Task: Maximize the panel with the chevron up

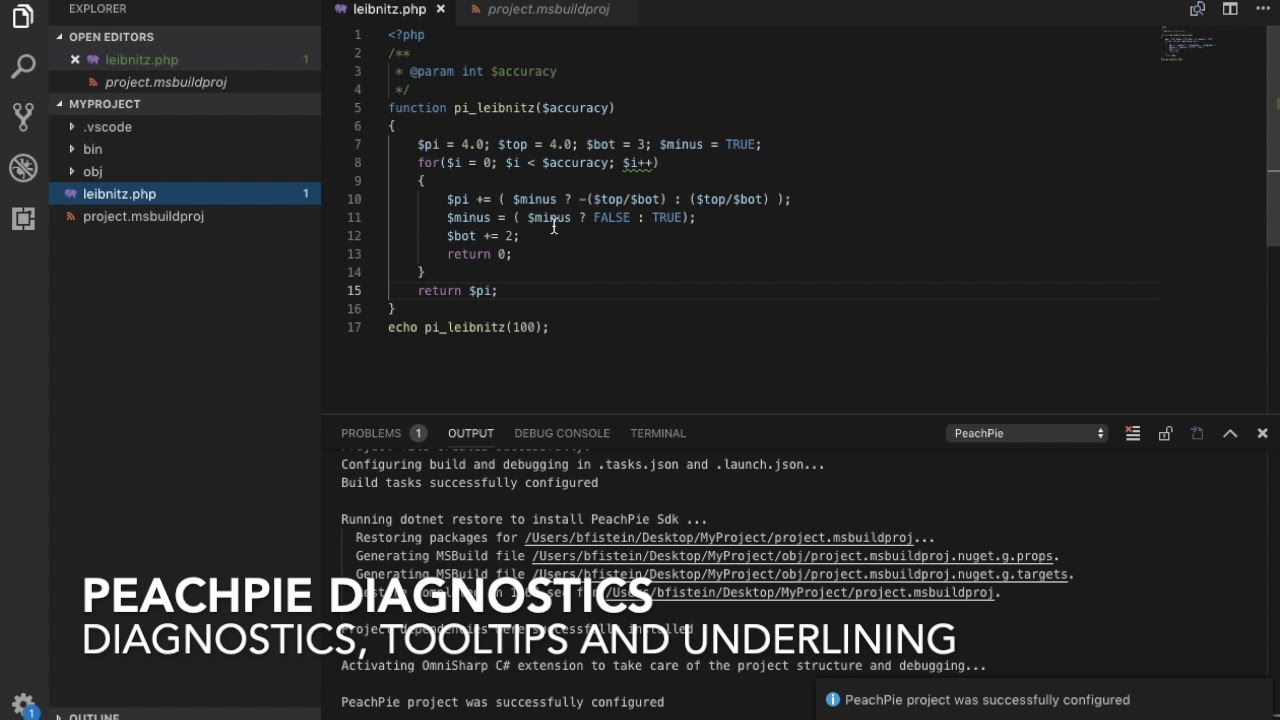Action: [1230, 433]
